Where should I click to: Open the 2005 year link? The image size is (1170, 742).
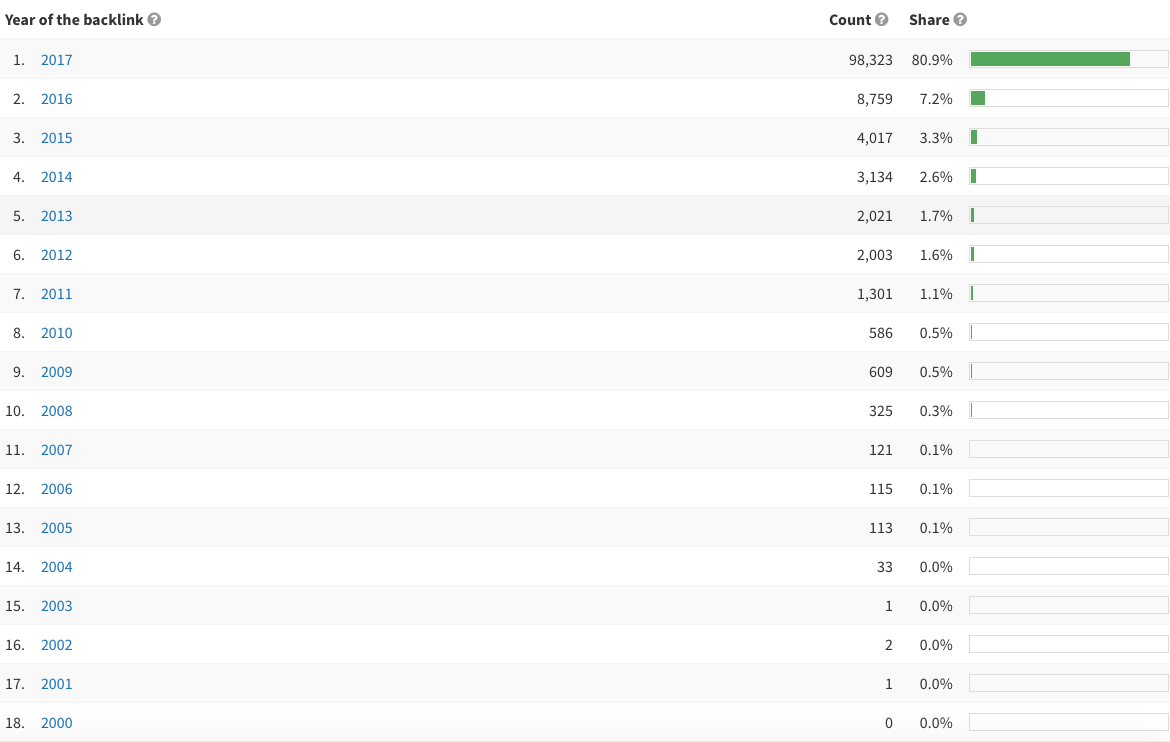pos(56,528)
